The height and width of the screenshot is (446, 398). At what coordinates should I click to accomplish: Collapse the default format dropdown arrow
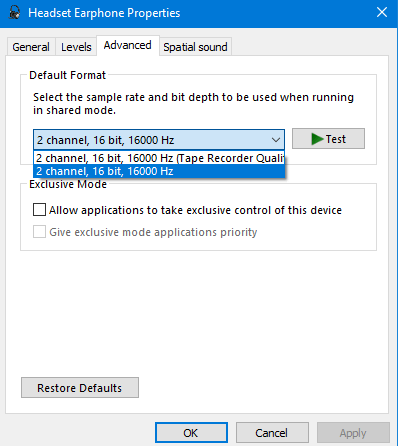pyautogui.click(x=276, y=140)
